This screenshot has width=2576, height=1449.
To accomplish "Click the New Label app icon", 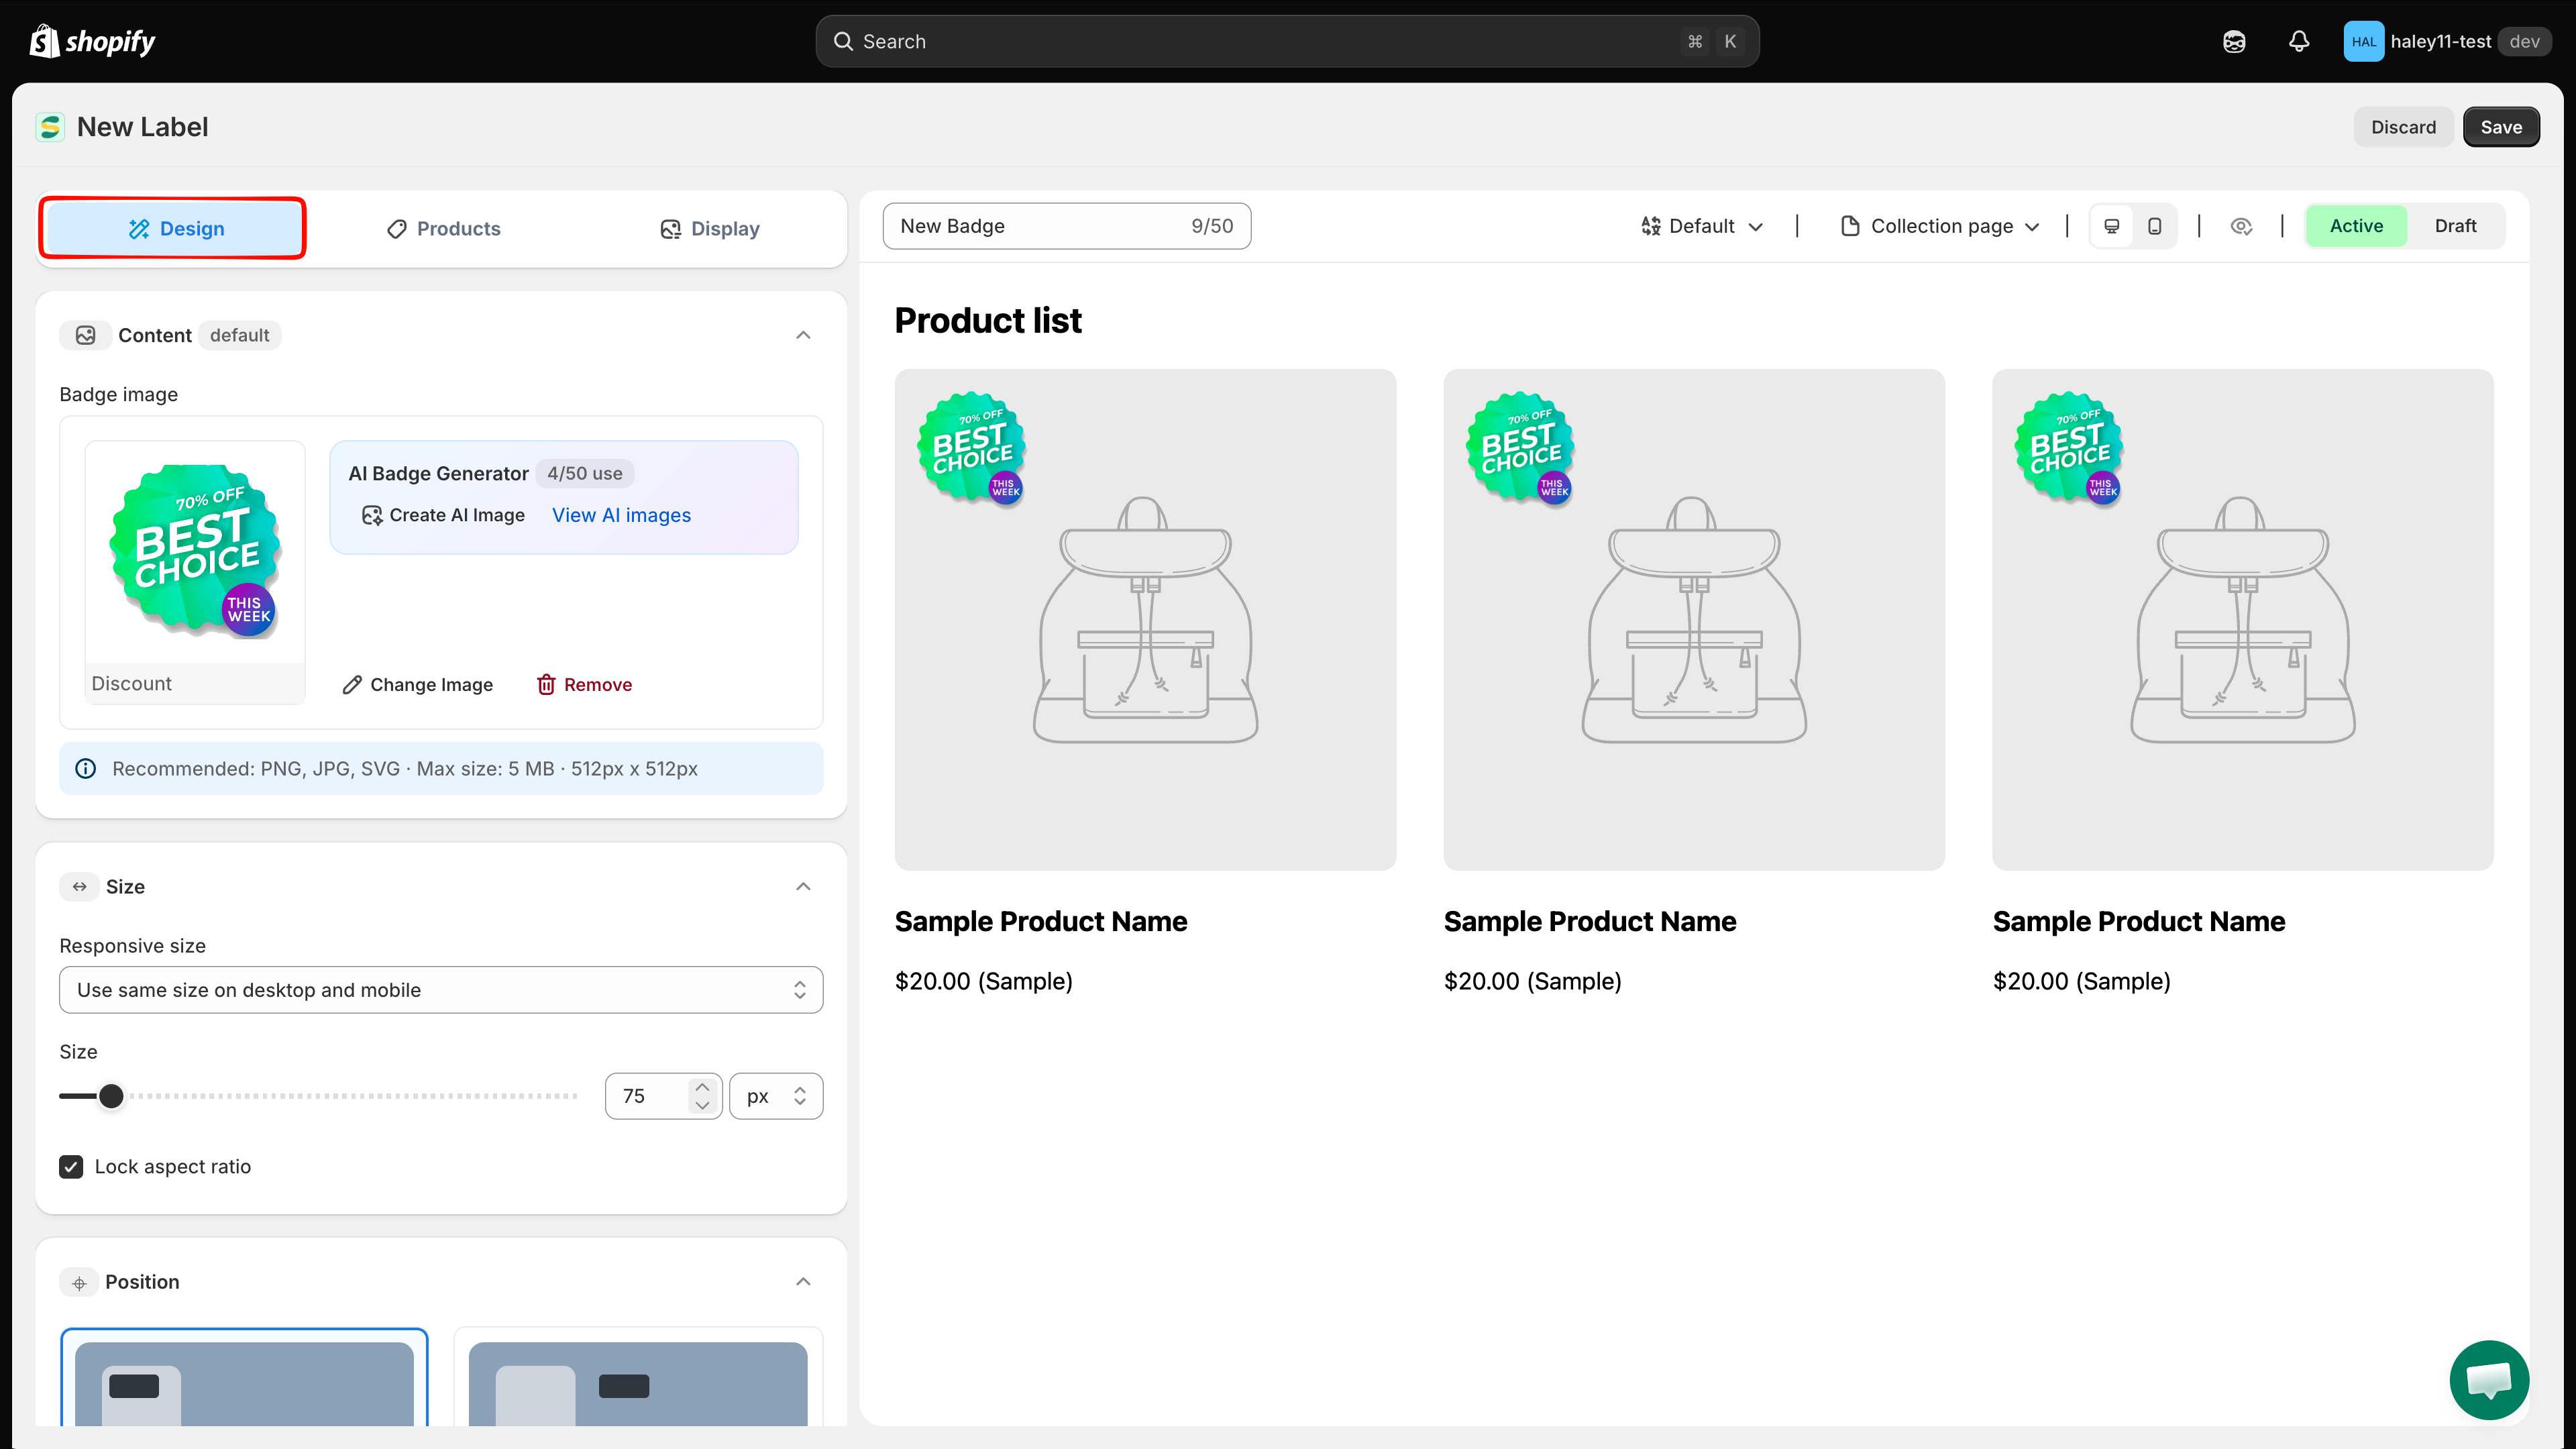I will tap(50, 127).
